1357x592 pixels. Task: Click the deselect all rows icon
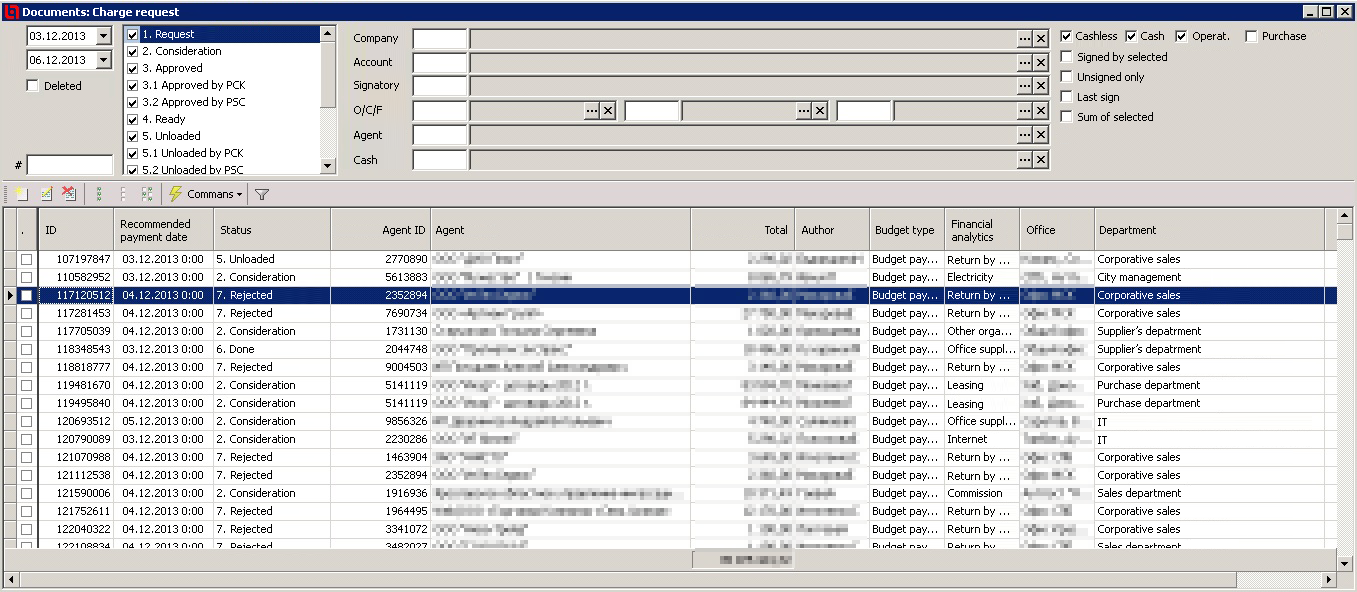[x=123, y=194]
